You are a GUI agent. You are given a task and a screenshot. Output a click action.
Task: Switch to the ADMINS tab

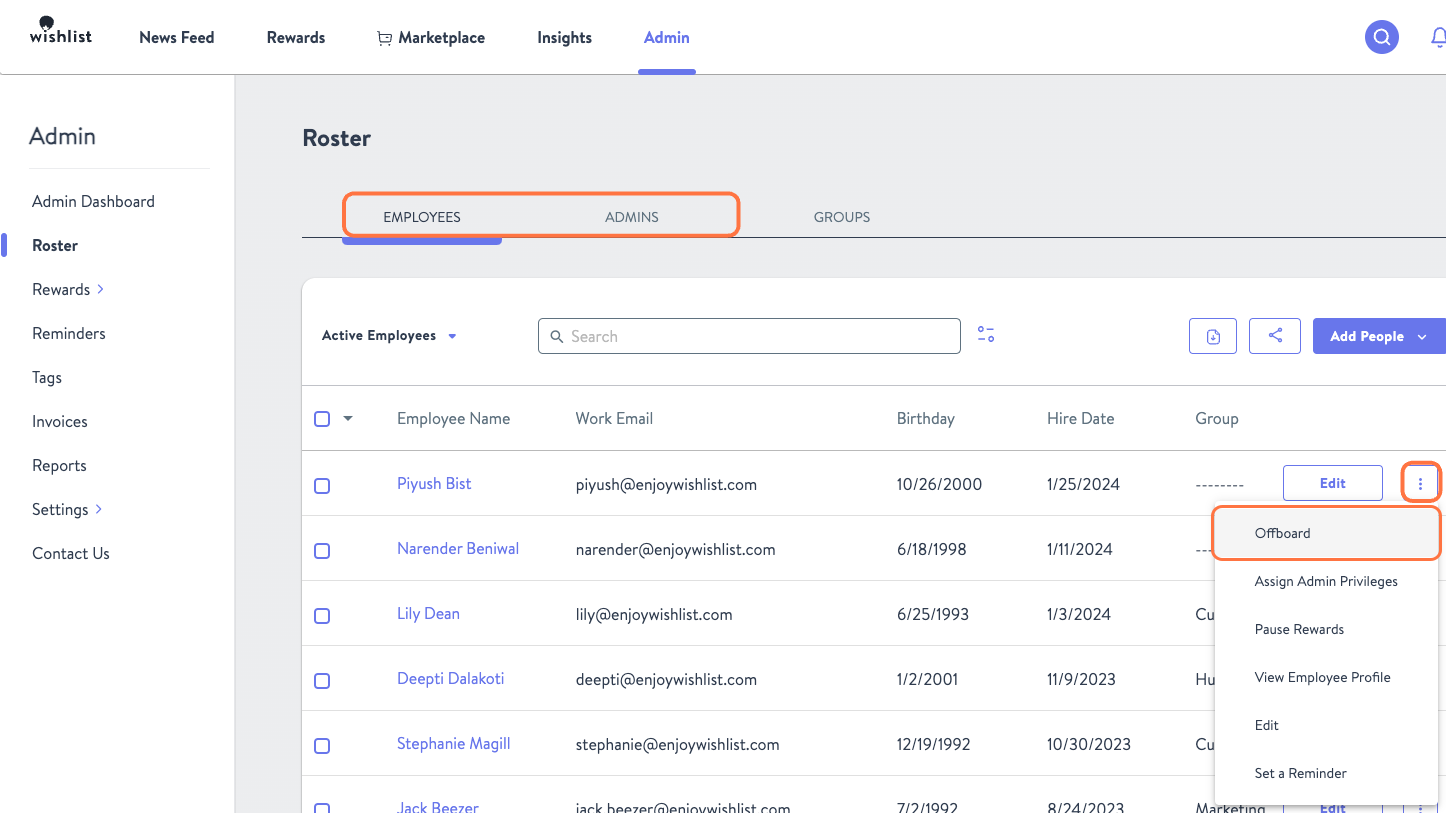(632, 217)
